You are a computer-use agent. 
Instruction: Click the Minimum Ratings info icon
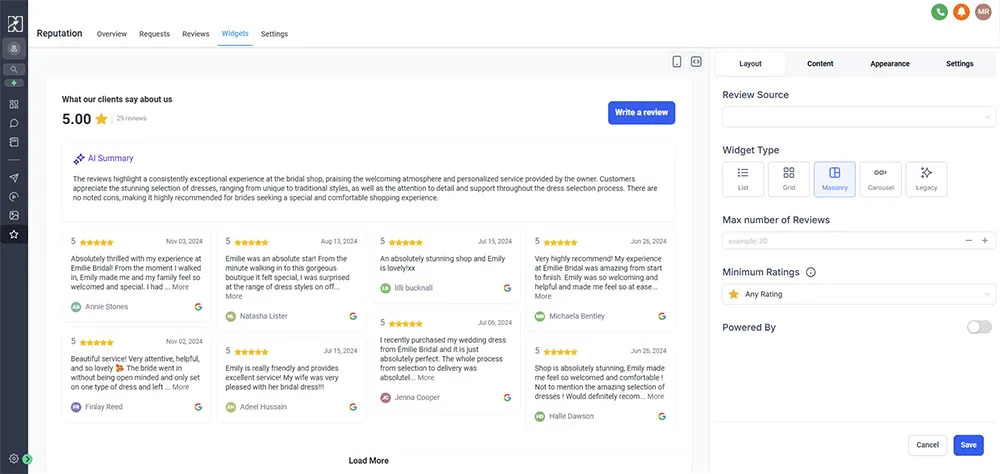pyautogui.click(x=811, y=272)
